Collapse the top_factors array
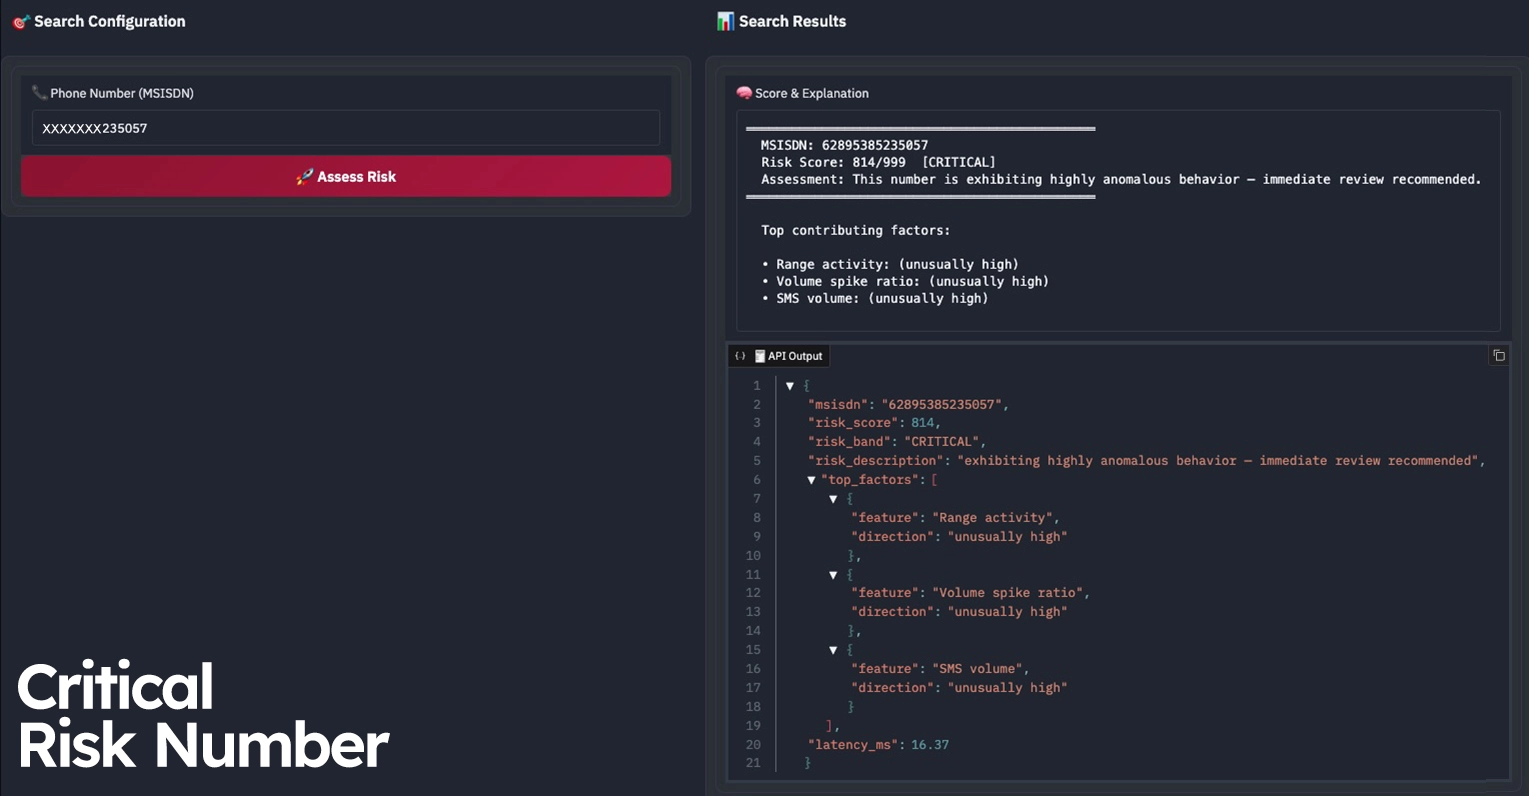This screenshot has width=1529, height=796. click(811, 480)
